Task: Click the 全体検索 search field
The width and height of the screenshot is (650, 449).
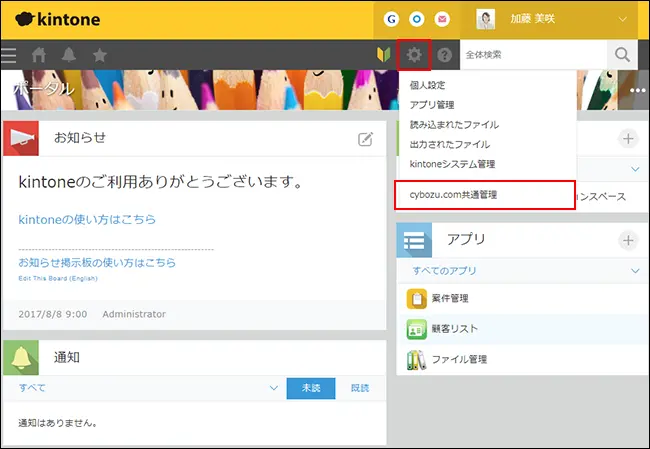Action: (532, 55)
